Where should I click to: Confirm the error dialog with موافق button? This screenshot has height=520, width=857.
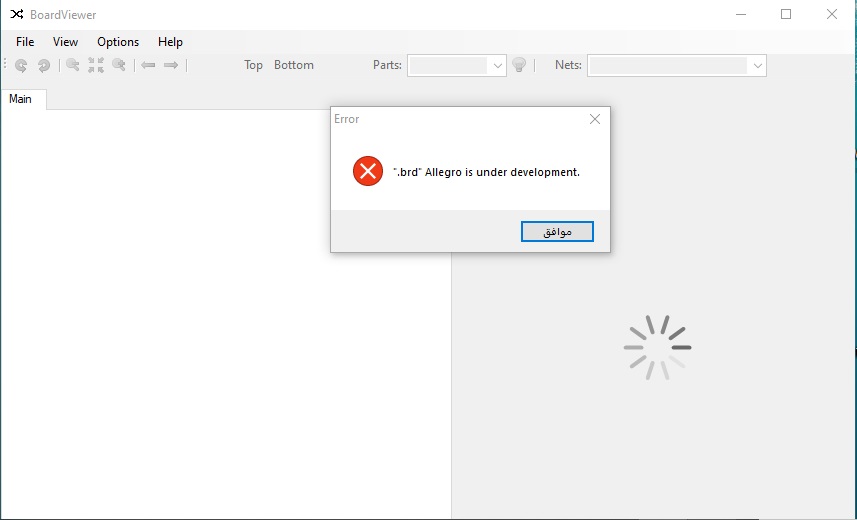pos(557,231)
